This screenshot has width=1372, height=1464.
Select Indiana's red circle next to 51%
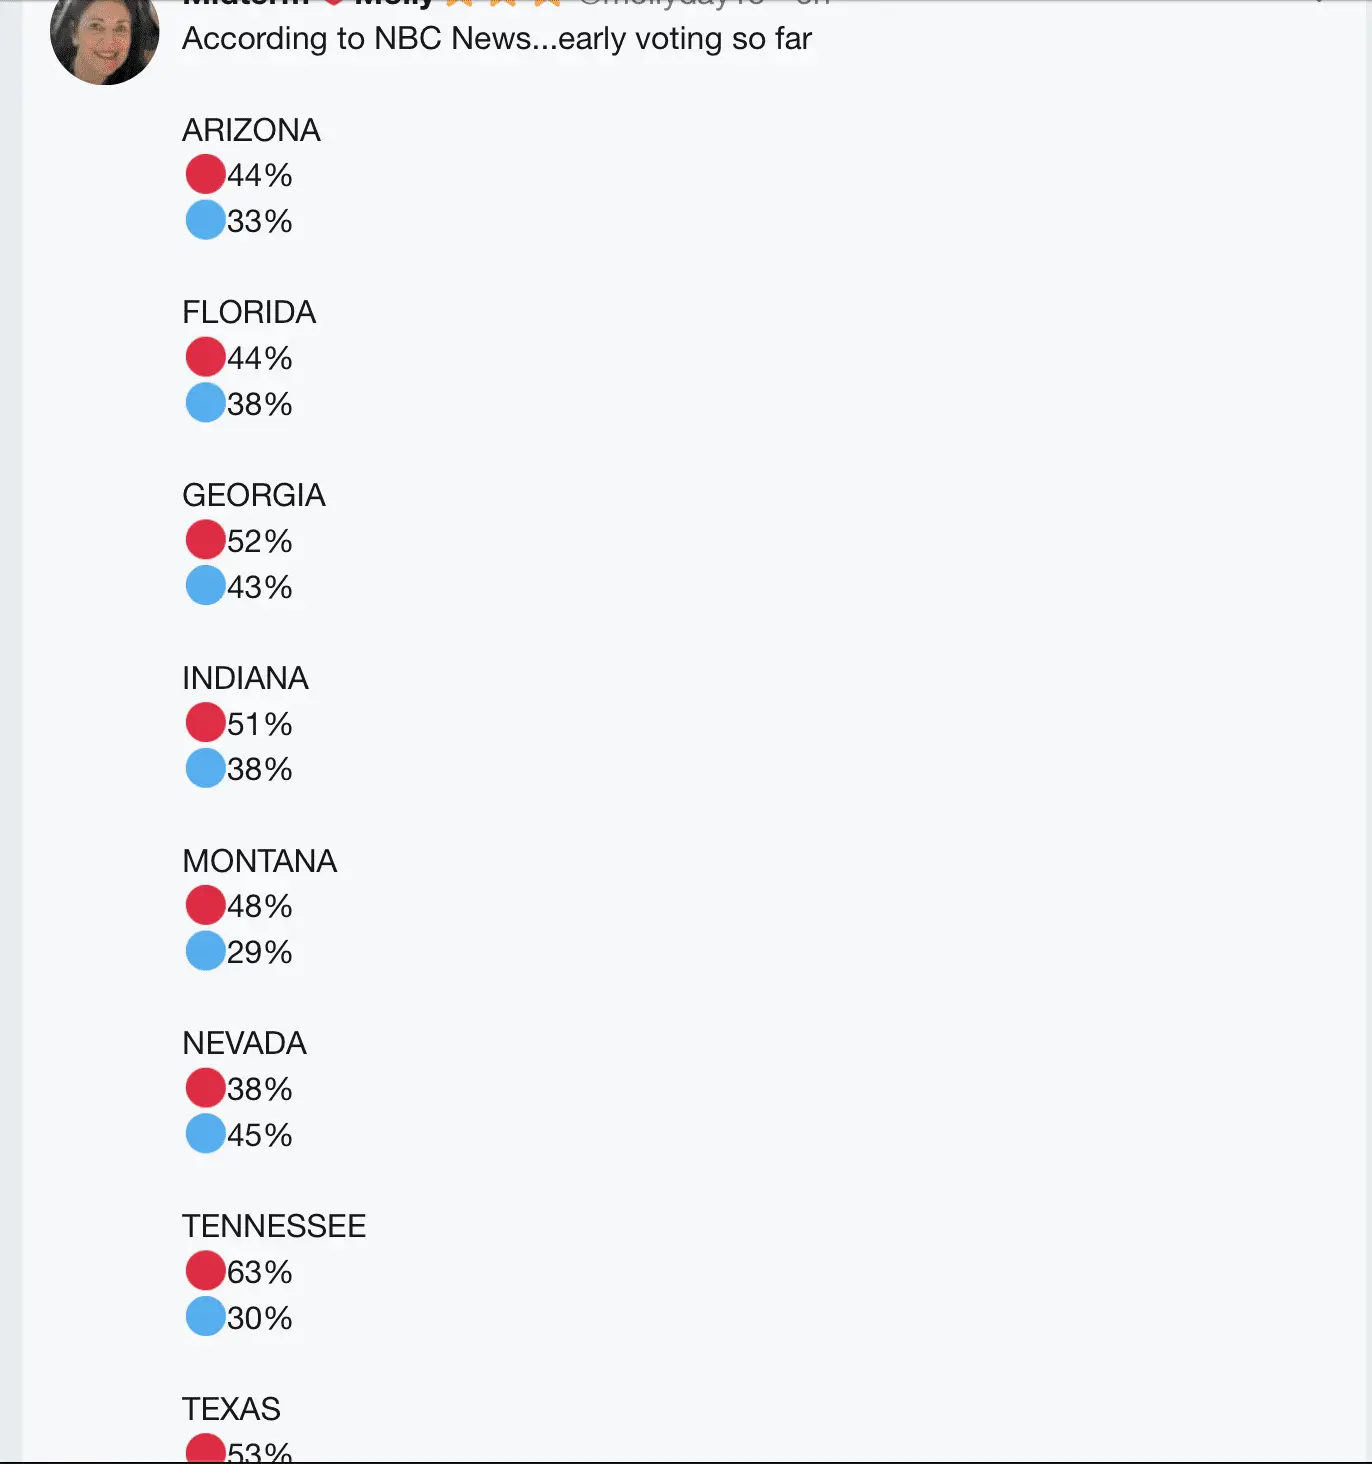point(205,722)
